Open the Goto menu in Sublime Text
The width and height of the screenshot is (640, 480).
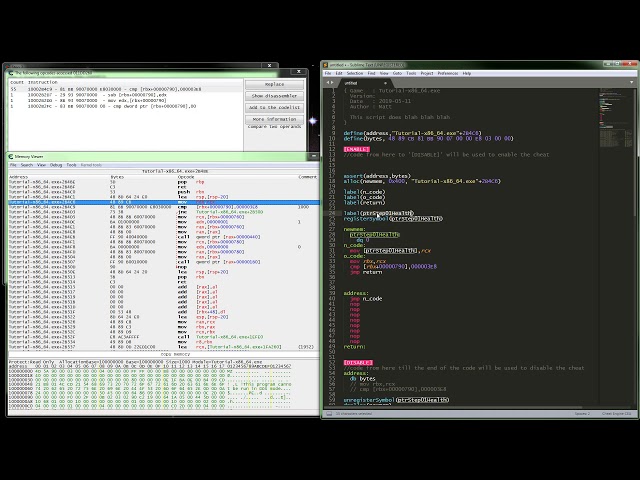pyautogui.click(x=397, y=73)
